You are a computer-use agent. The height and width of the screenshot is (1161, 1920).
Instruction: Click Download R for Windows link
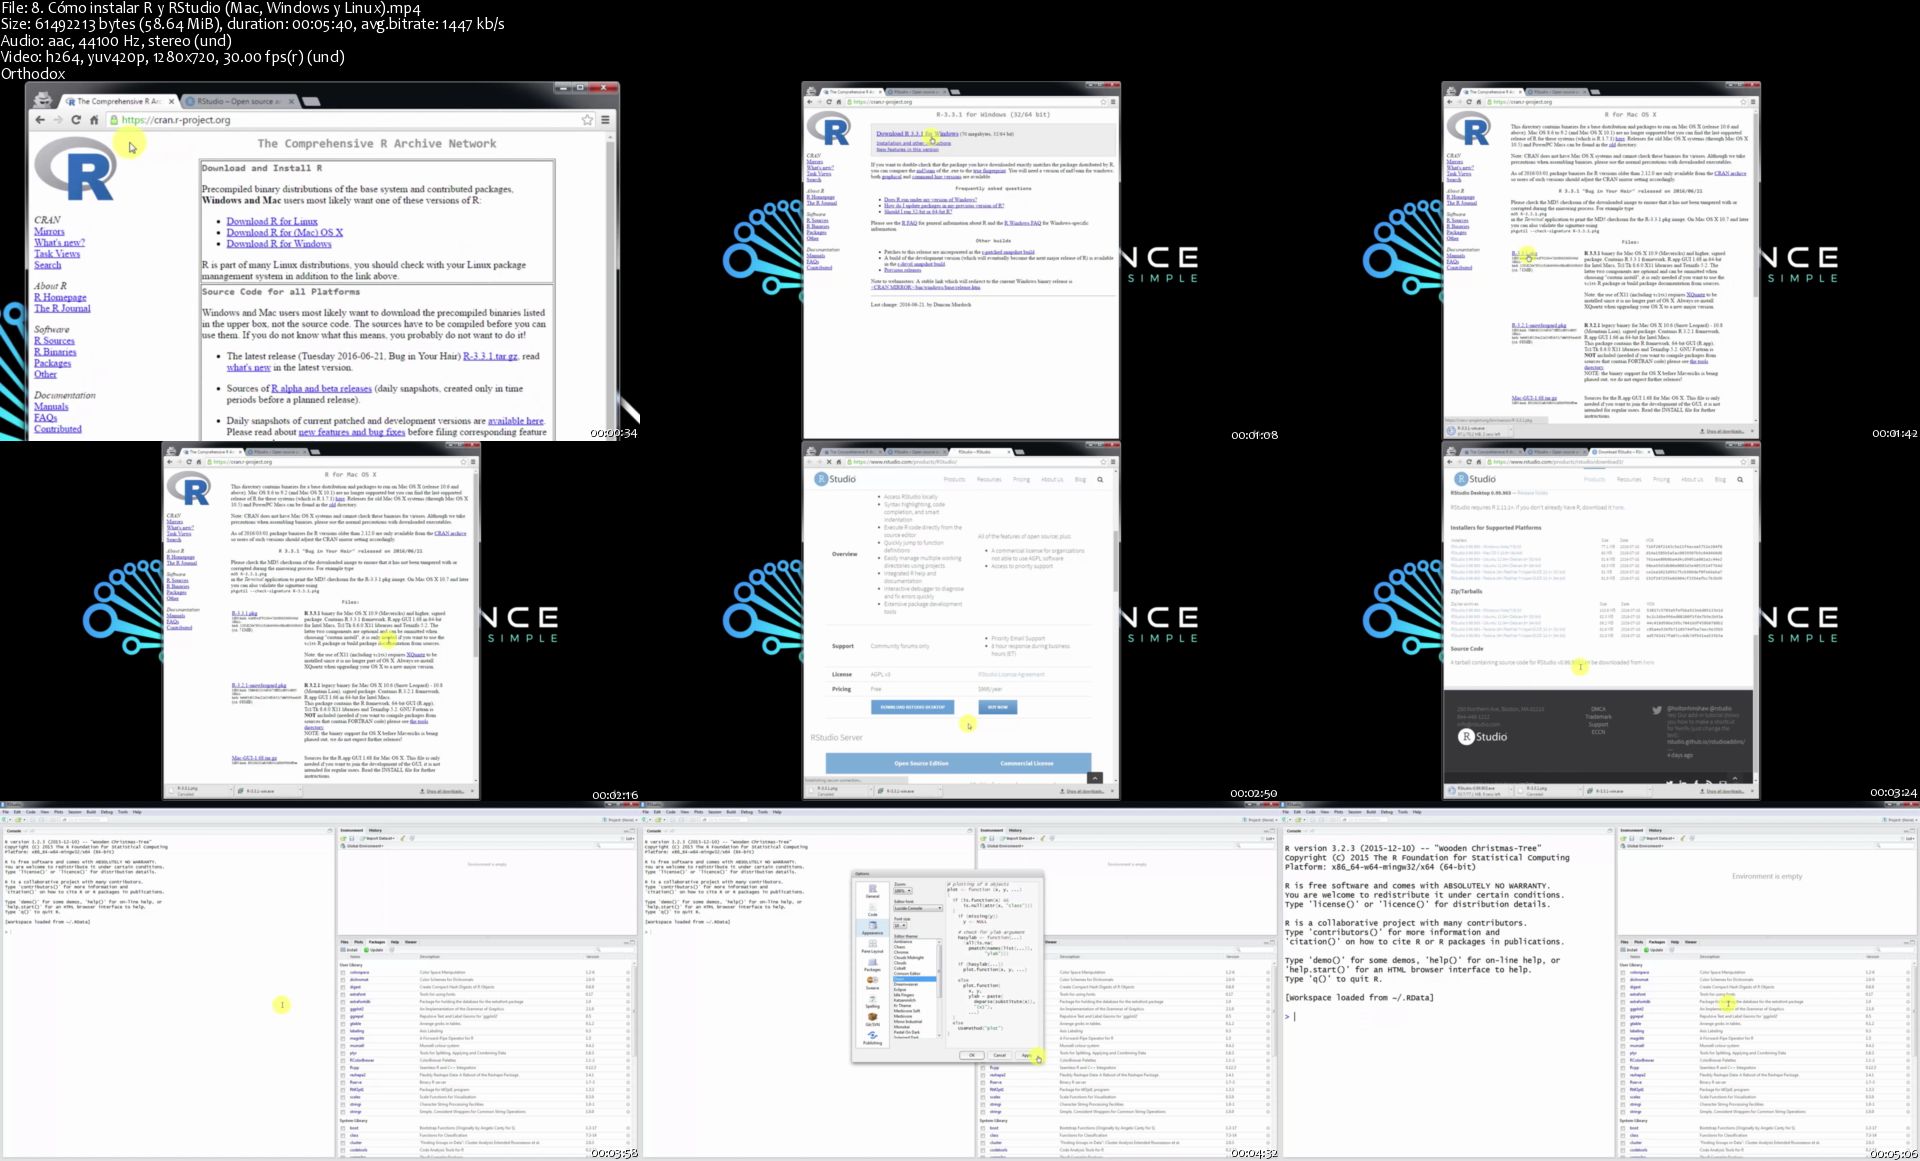(x=278, y=244)
